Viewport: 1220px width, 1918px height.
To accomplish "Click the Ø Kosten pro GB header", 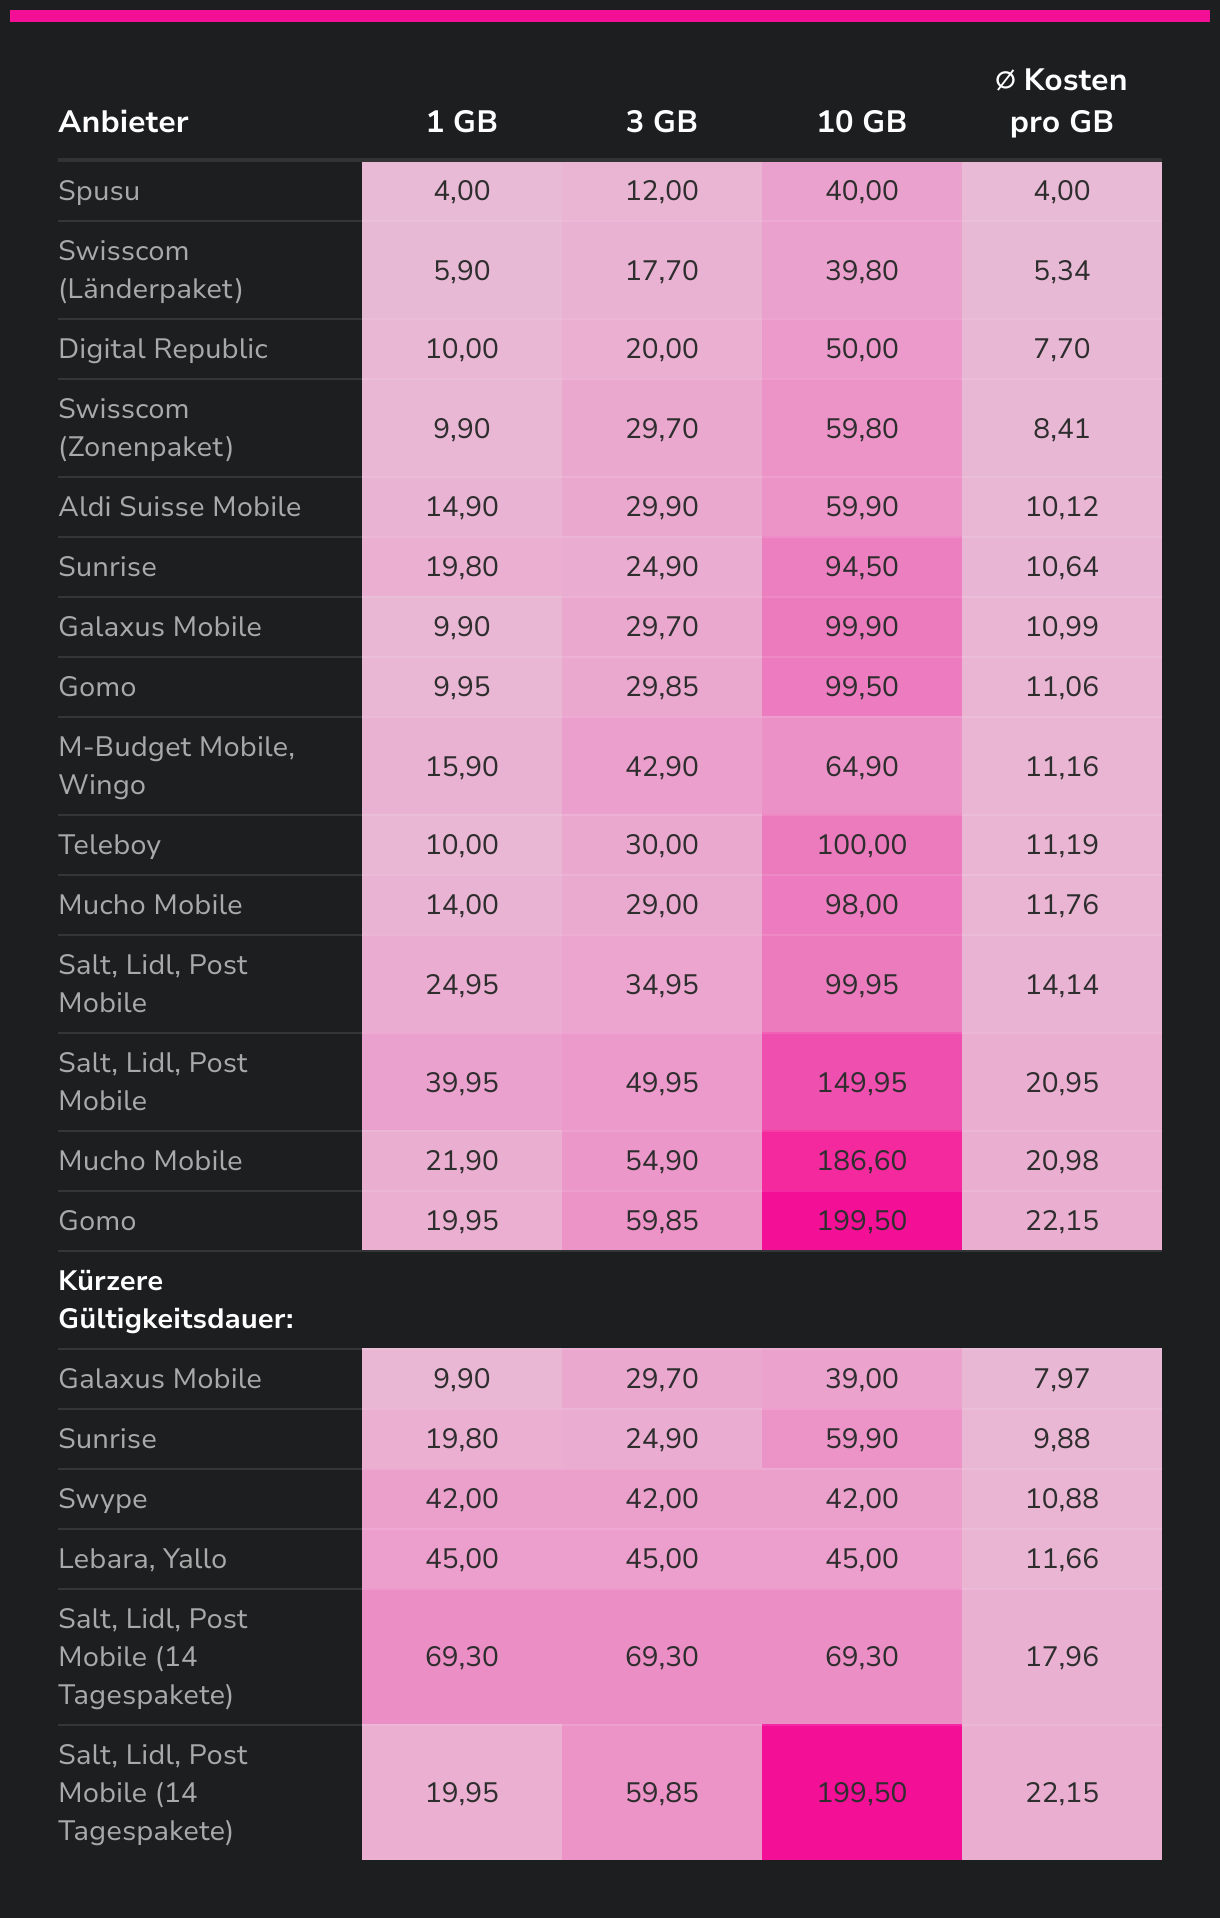I will point(1061,101).
